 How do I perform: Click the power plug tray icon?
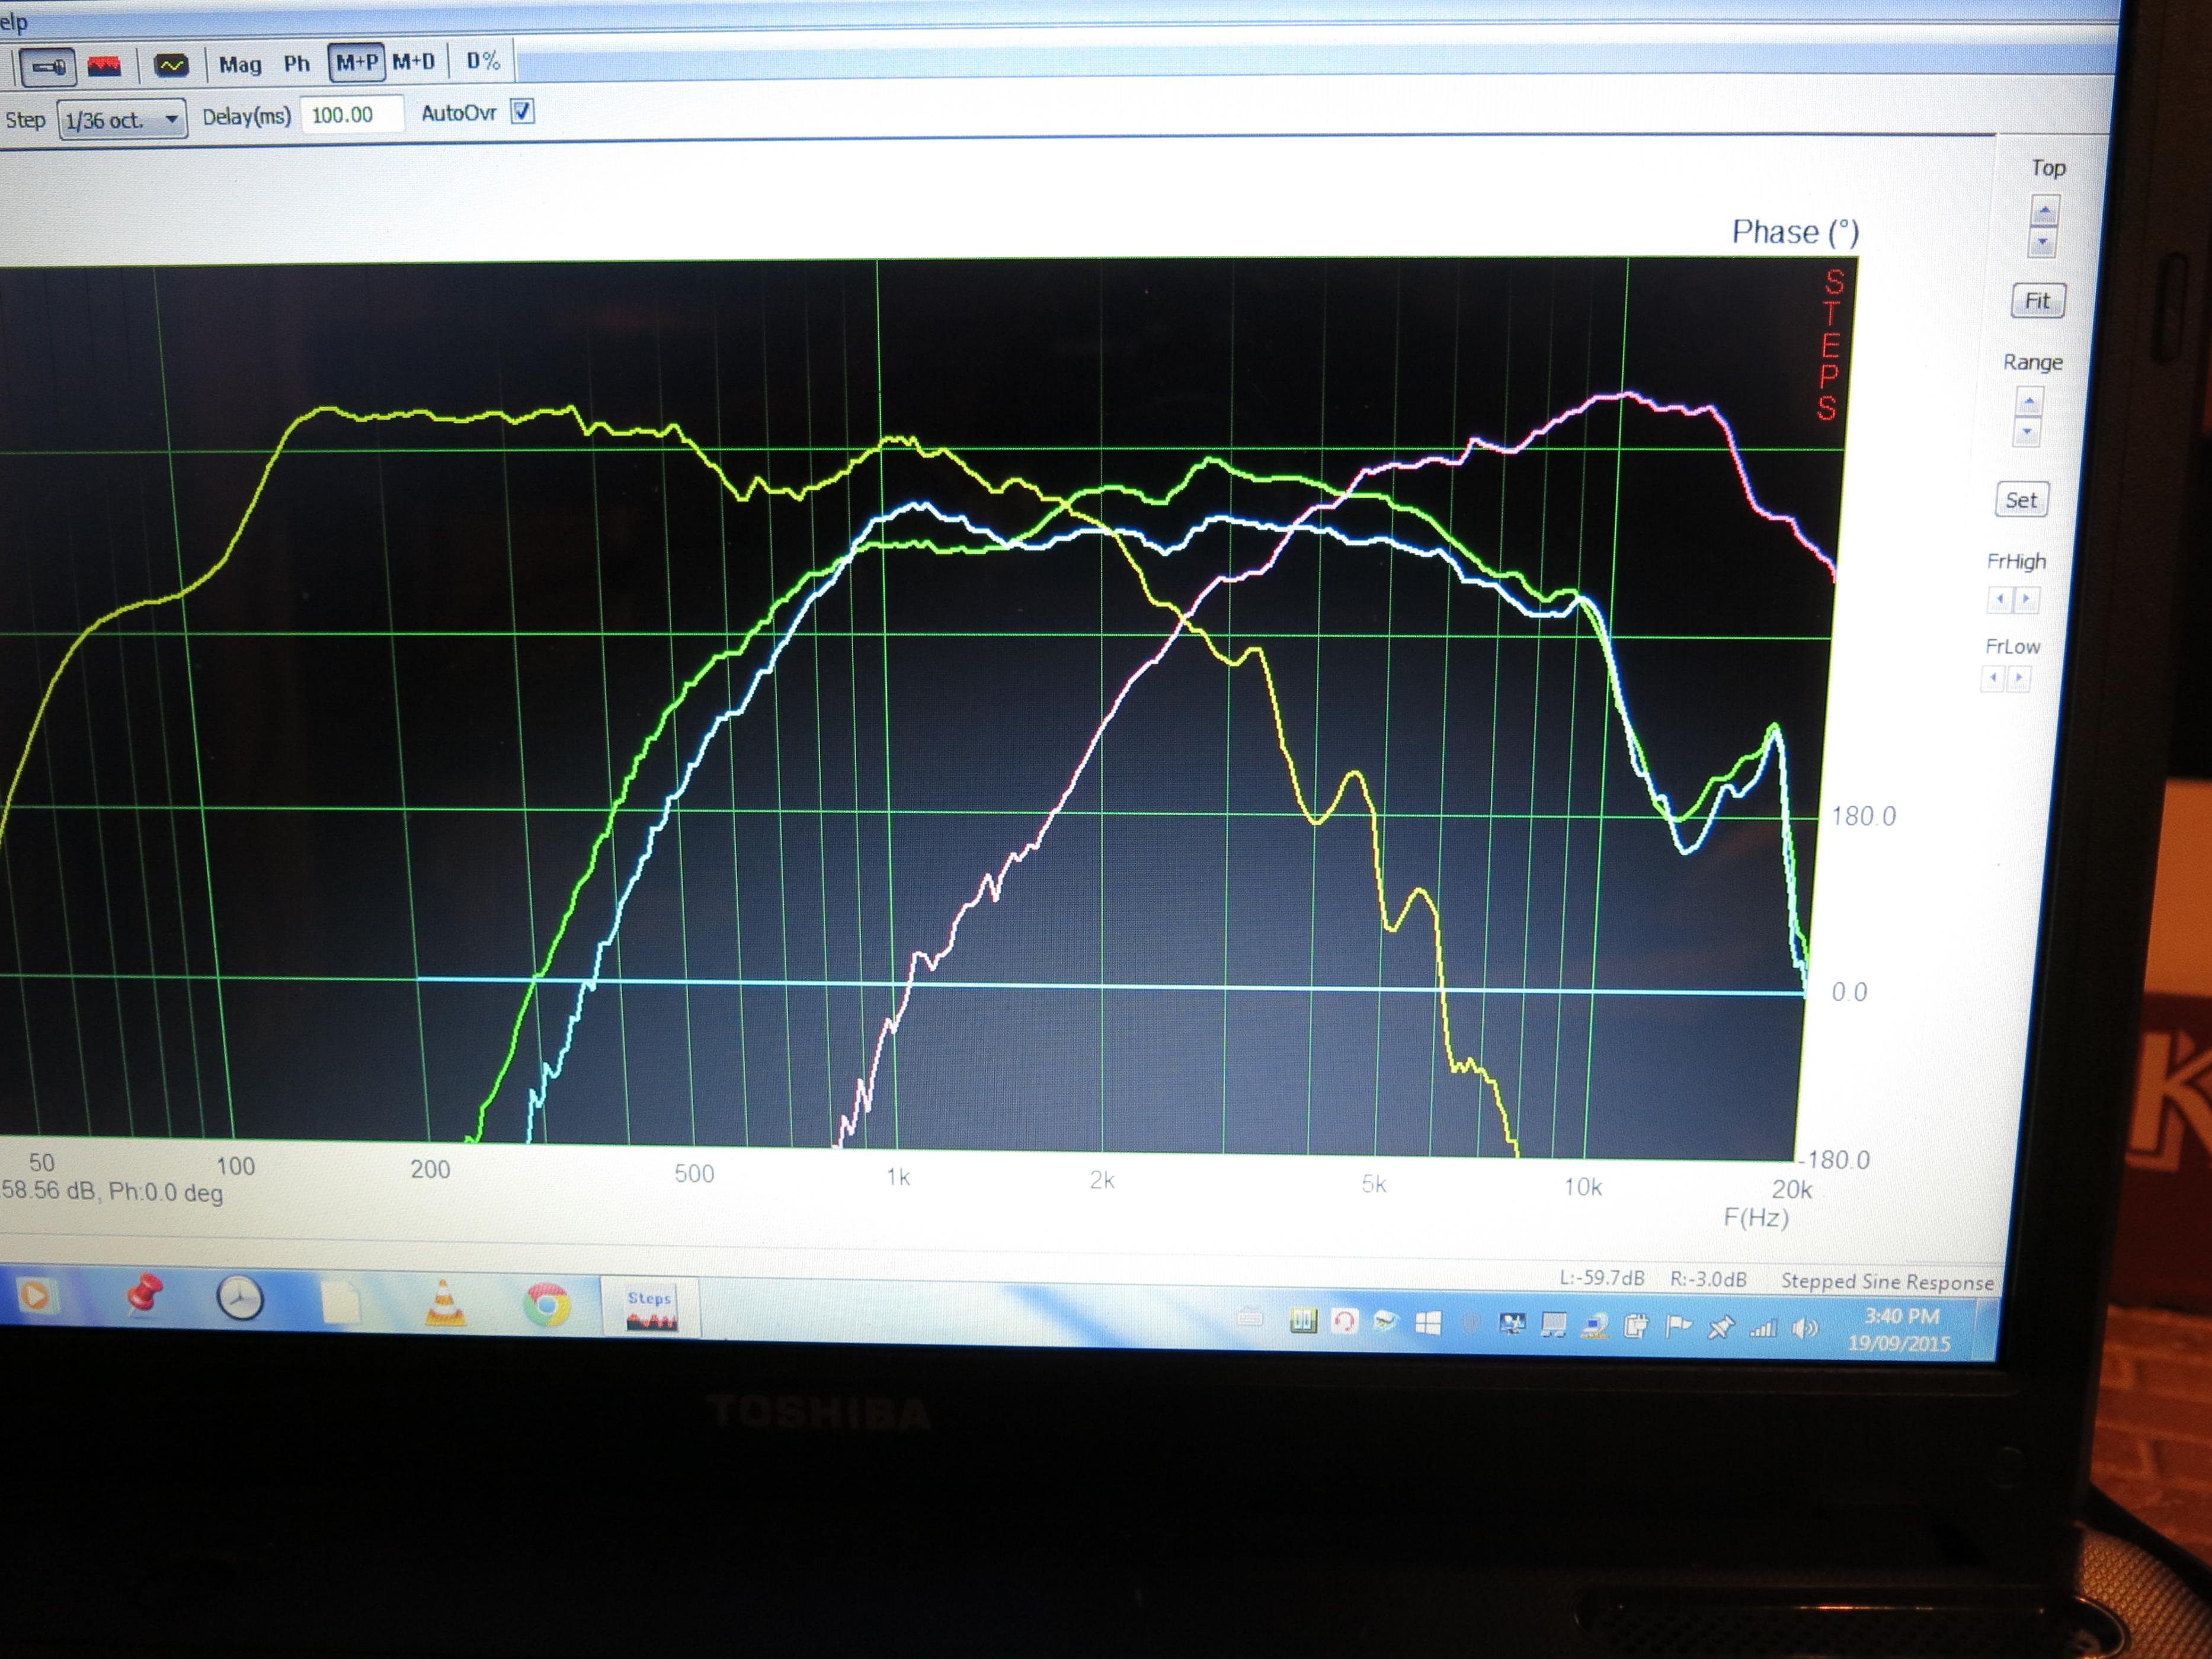point(1635,1326)
